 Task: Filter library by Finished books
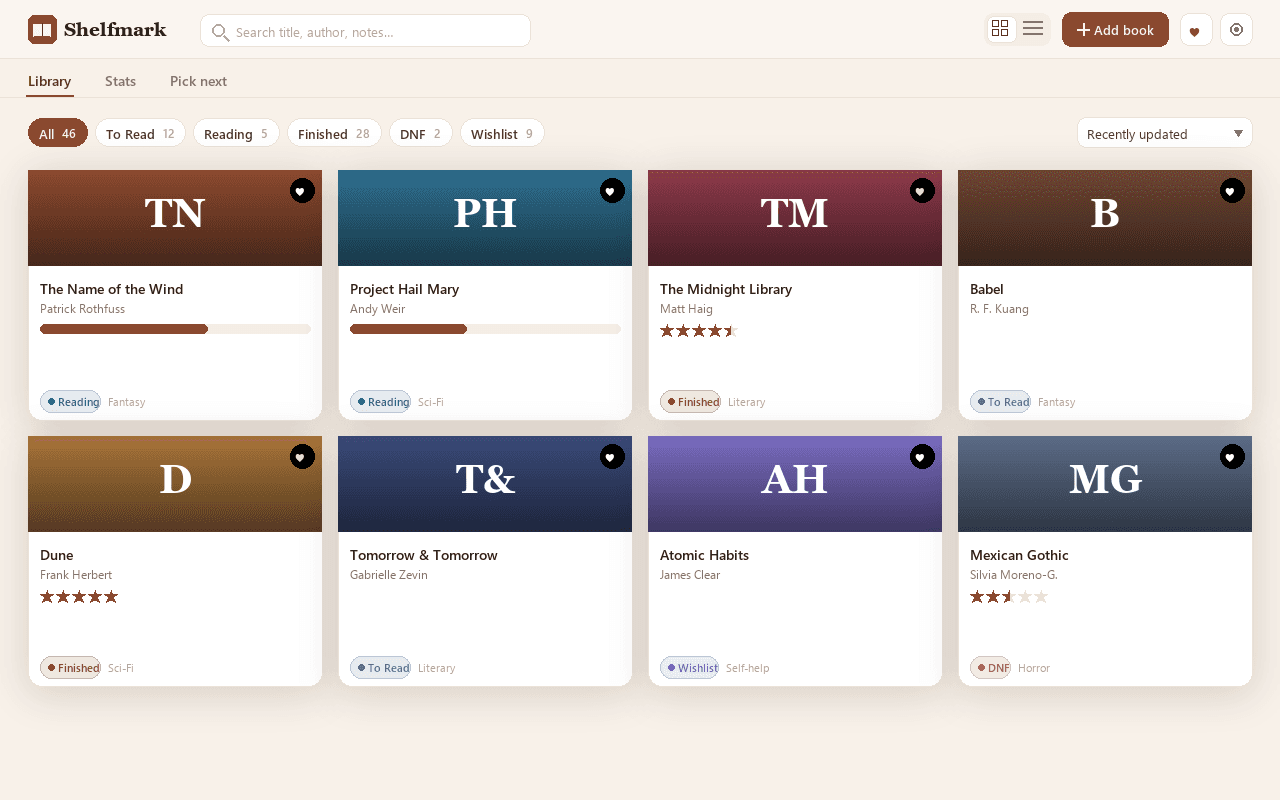pyautogui.click(x=334, y=133)
